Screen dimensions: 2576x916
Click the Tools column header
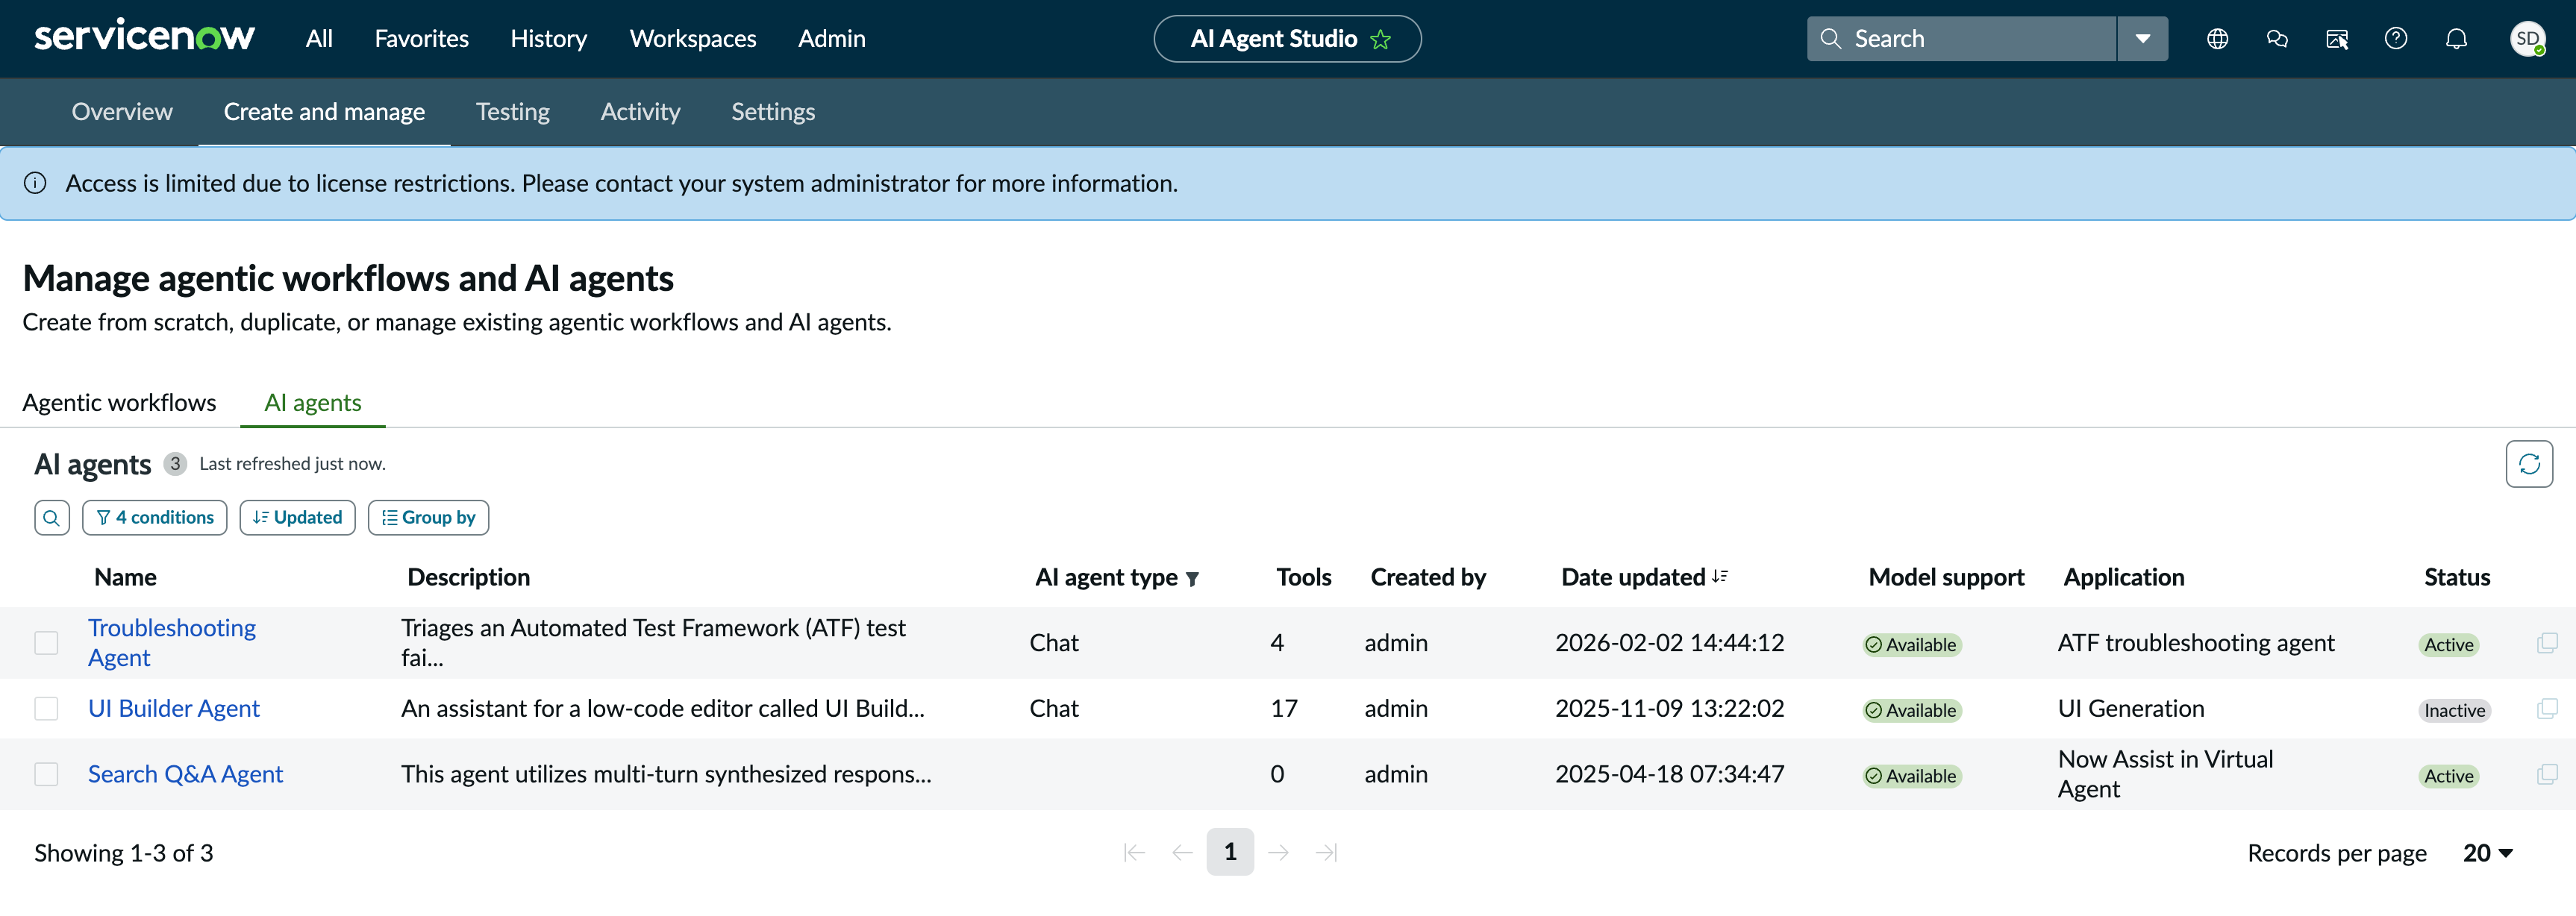[x=1303, y=577]
